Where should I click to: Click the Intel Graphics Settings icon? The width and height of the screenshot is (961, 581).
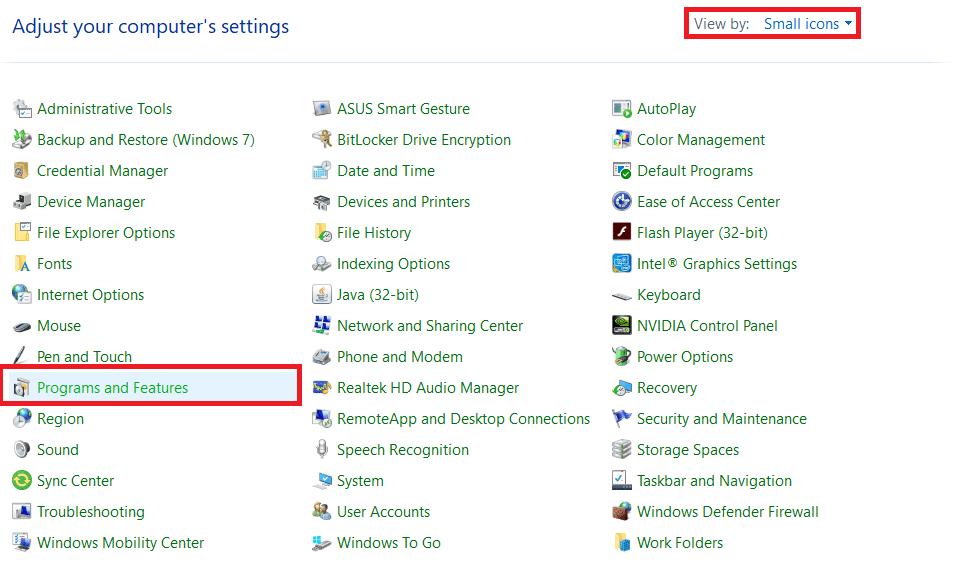pos(621,264)
